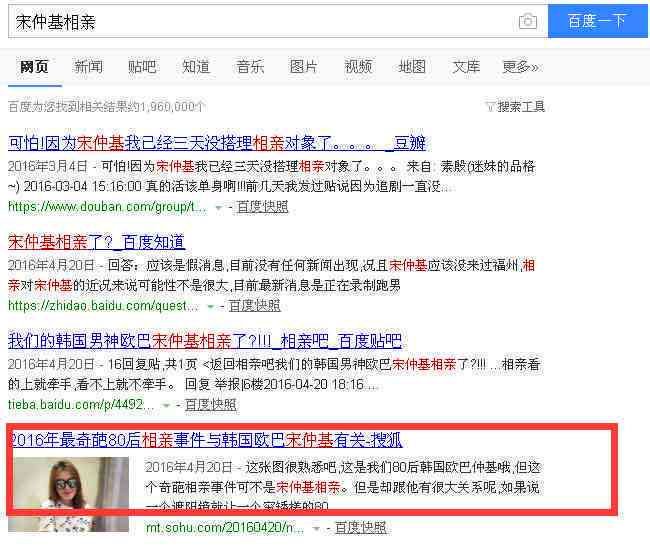Open 百度快照 for the 贴吧 result

[x=211, y=404]
